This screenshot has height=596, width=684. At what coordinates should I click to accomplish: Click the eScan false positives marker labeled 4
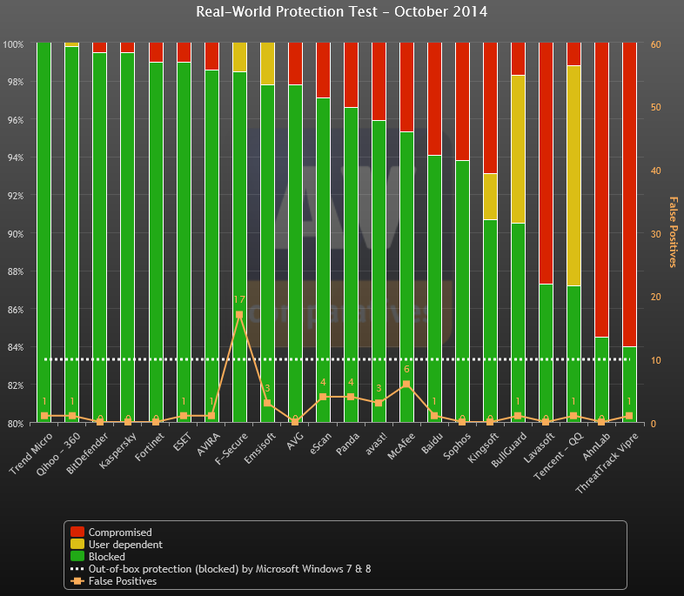click(323, 397)
